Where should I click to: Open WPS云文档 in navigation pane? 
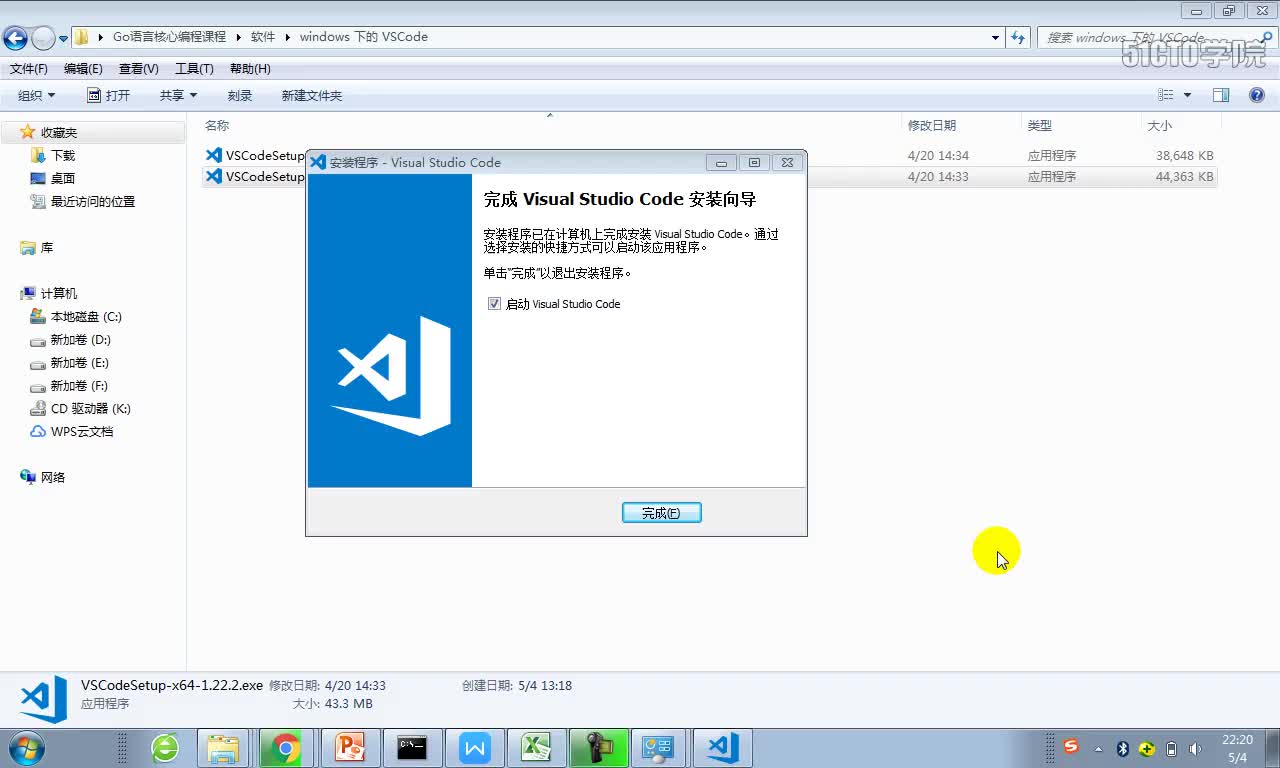82,431
